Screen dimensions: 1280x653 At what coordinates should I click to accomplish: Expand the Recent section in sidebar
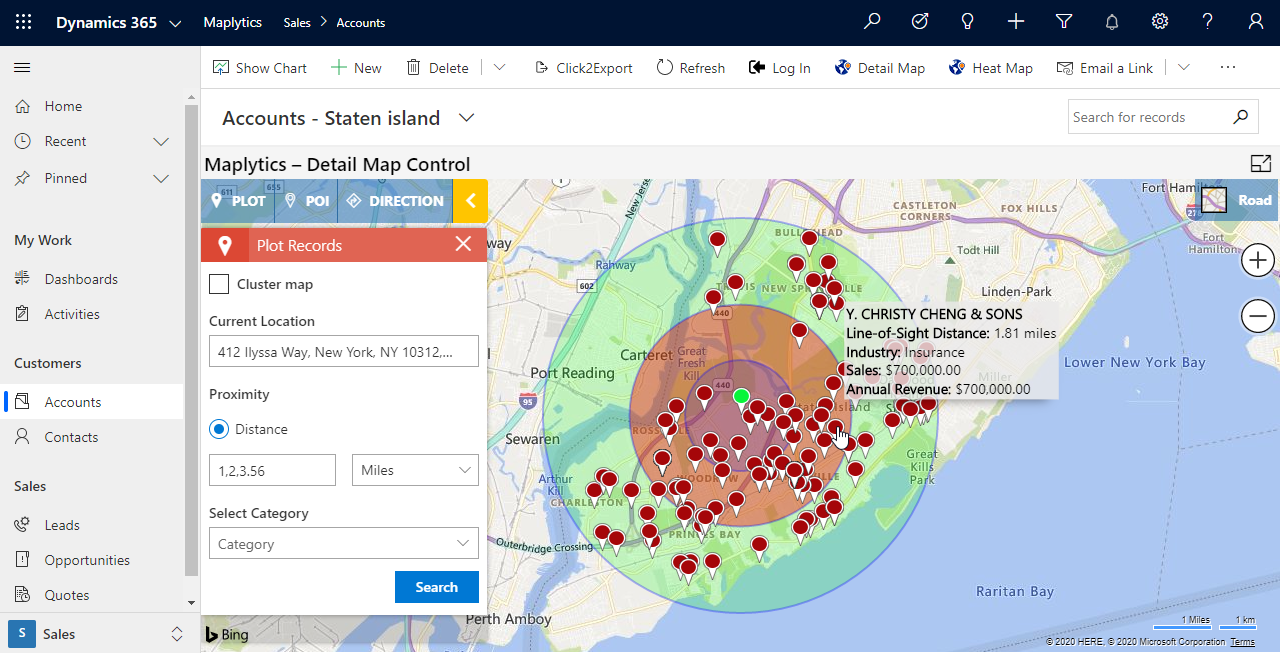161,142
